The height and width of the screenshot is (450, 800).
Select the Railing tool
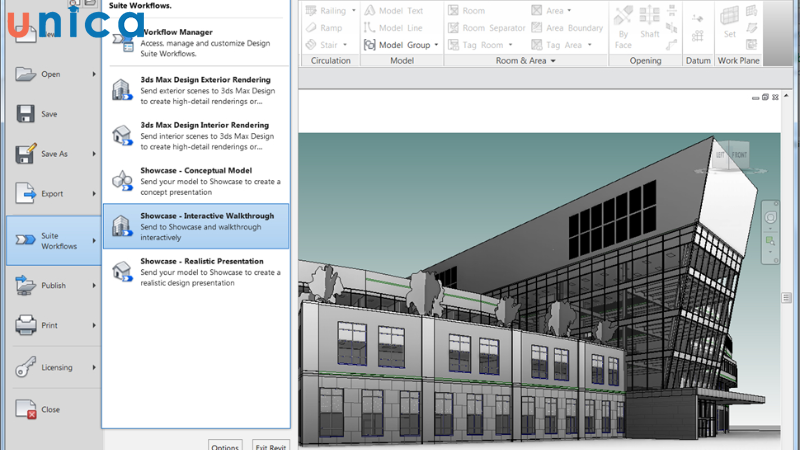pos(326,10)
